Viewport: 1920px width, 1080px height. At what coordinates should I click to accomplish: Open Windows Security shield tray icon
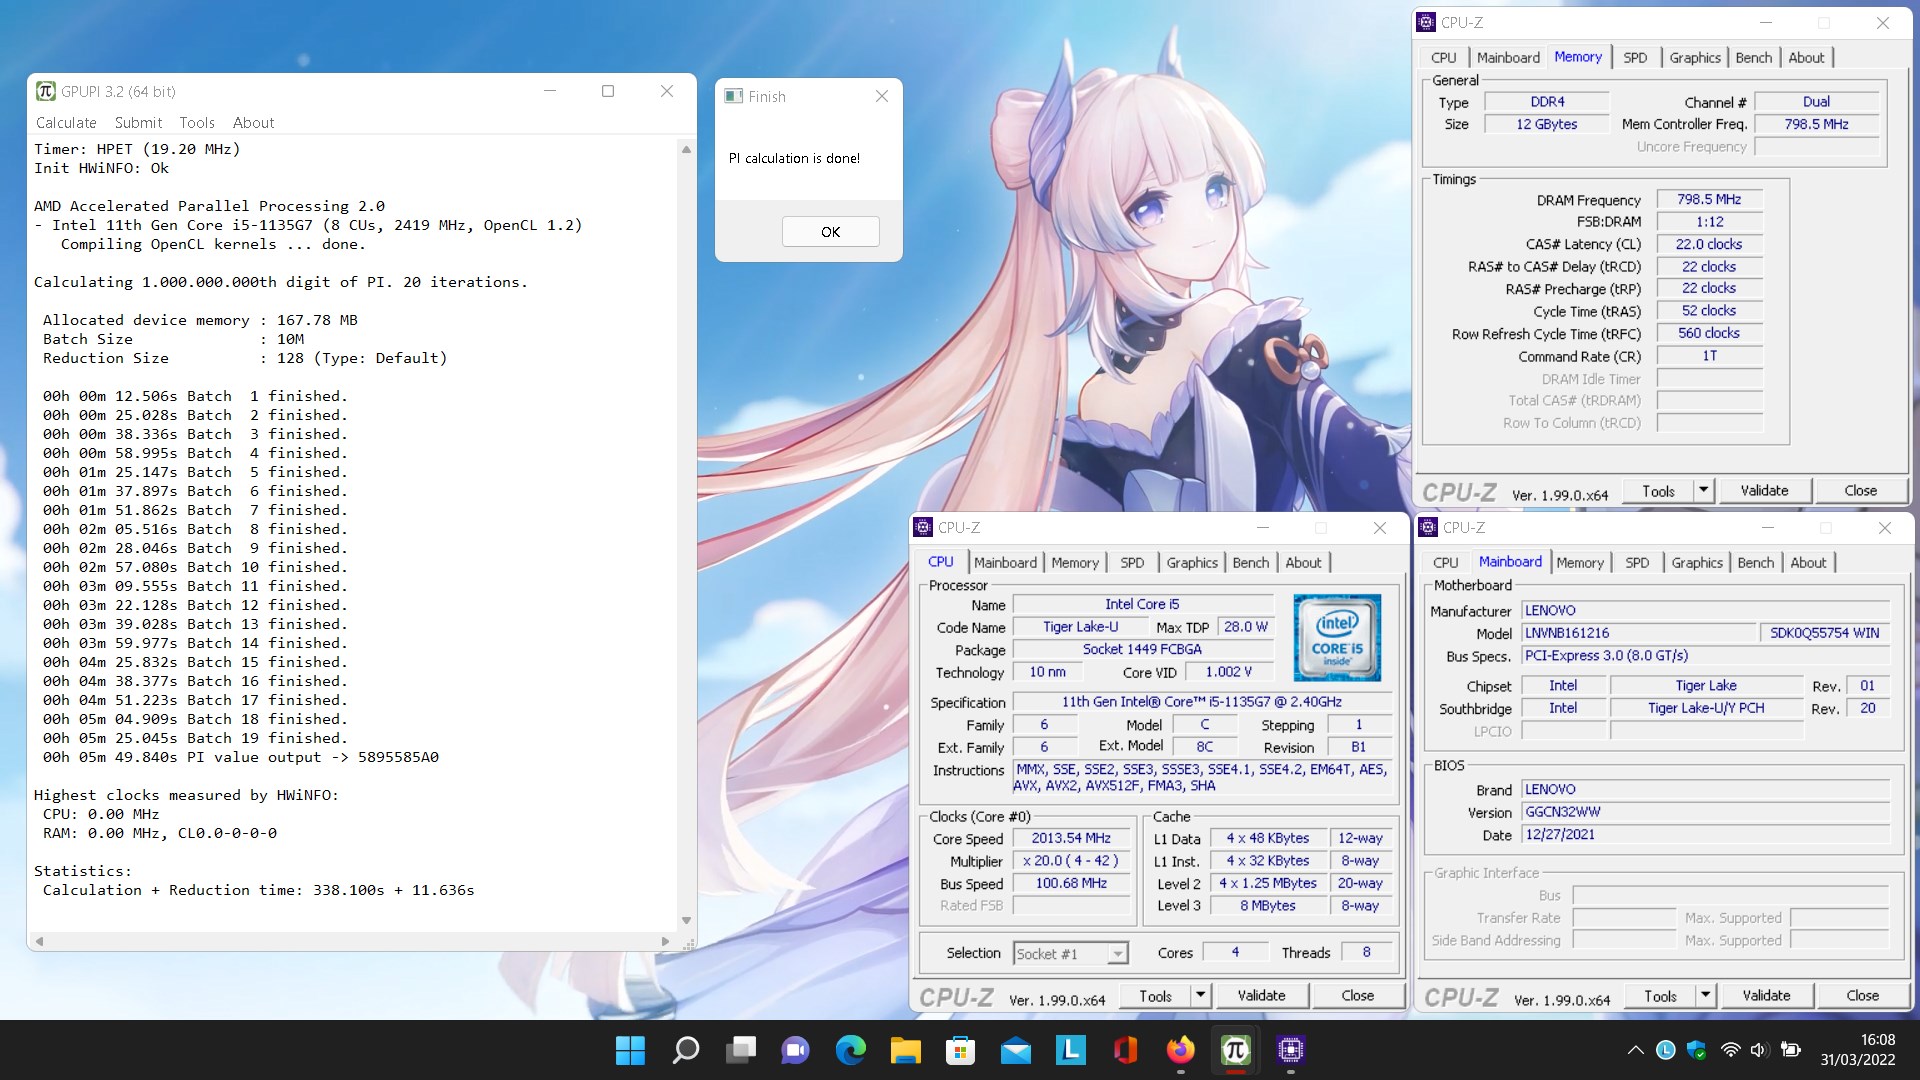[1697, 1050]
